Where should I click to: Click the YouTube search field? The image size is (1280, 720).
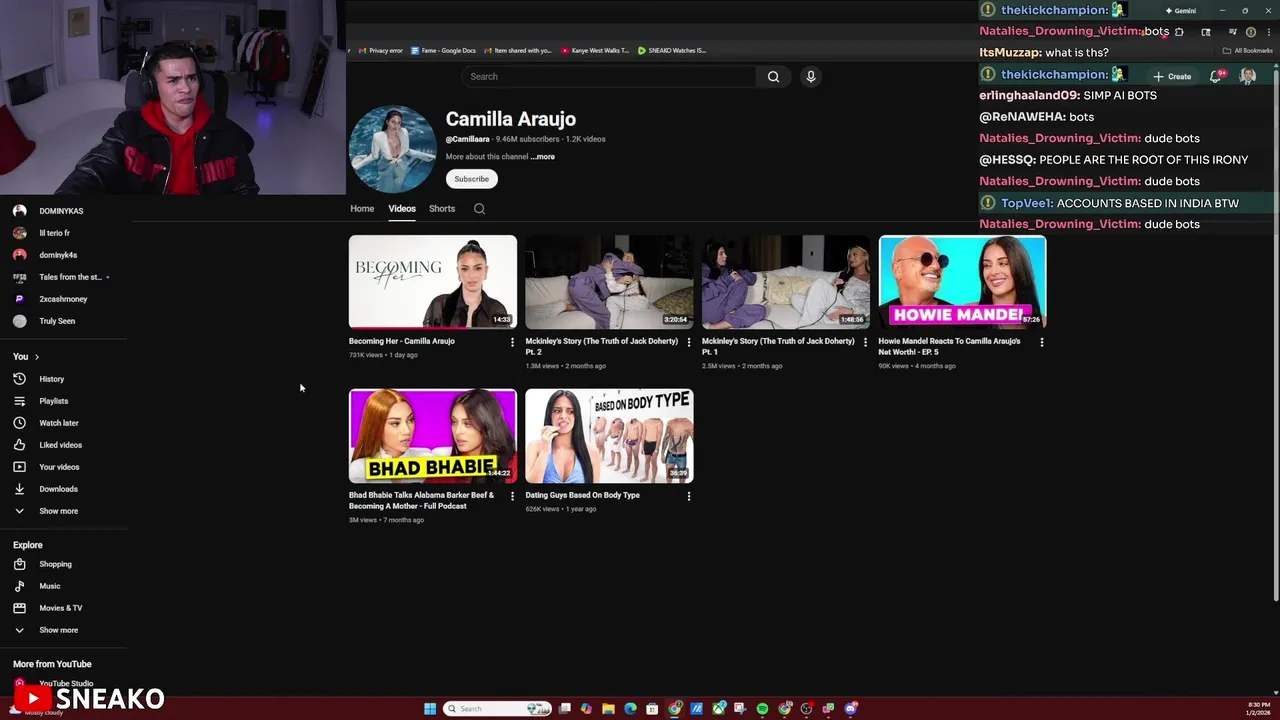610,76
